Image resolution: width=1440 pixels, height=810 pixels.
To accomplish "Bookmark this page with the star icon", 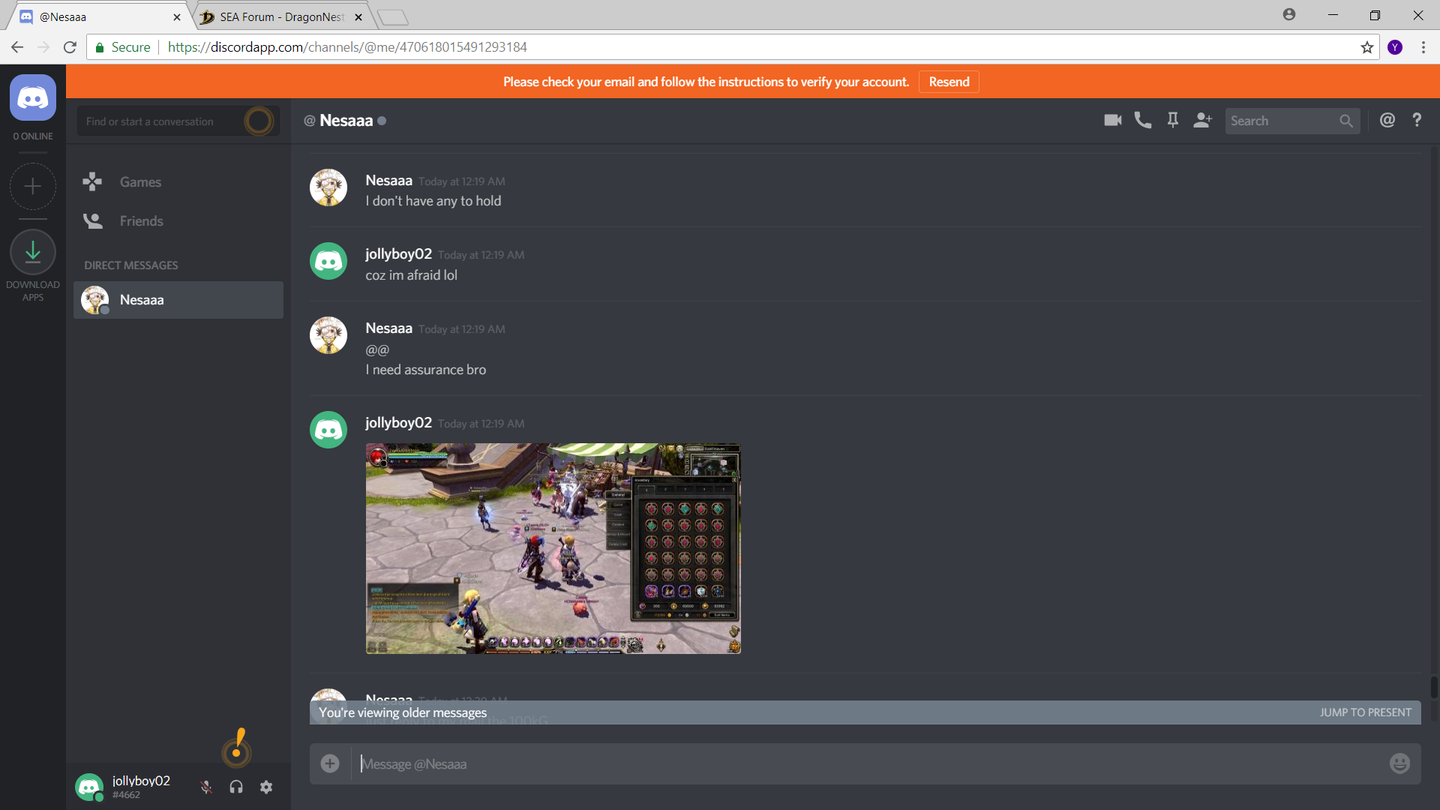I will (1367, 47).
